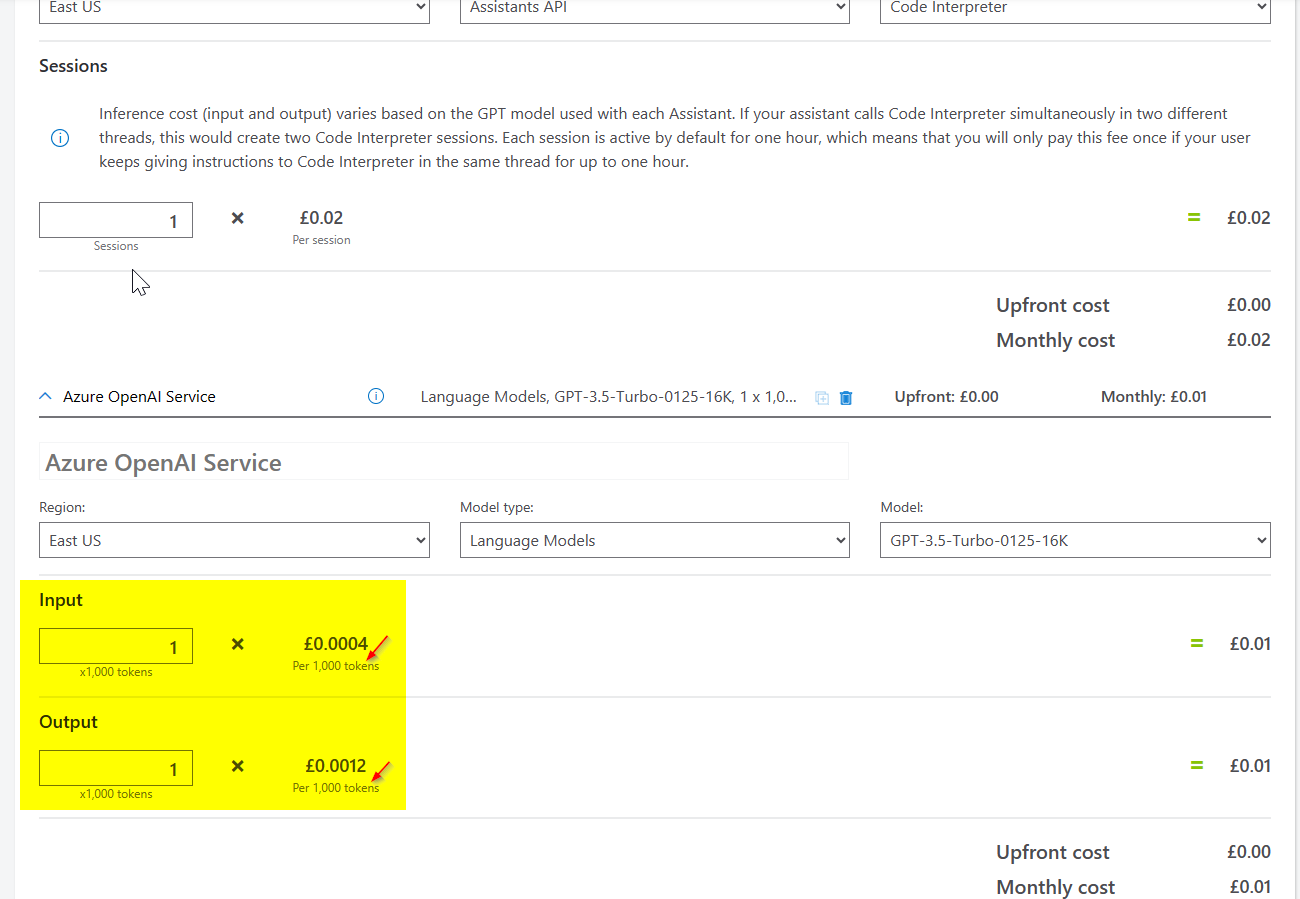The width and height of the screenshot is (1300, 899).
Task: Click the Language Models summary text
Action: click(608, 396)
